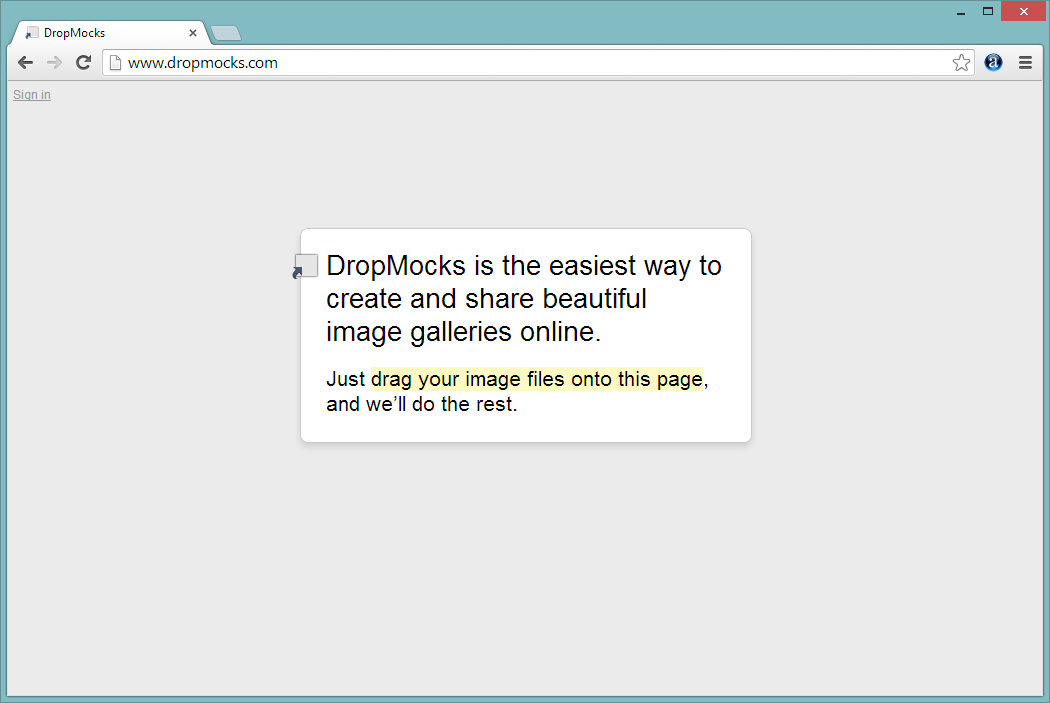Close the DropMocks tab
Image resolution: width=1050 pixels, height=703 pixels.
tap(193, 33)
